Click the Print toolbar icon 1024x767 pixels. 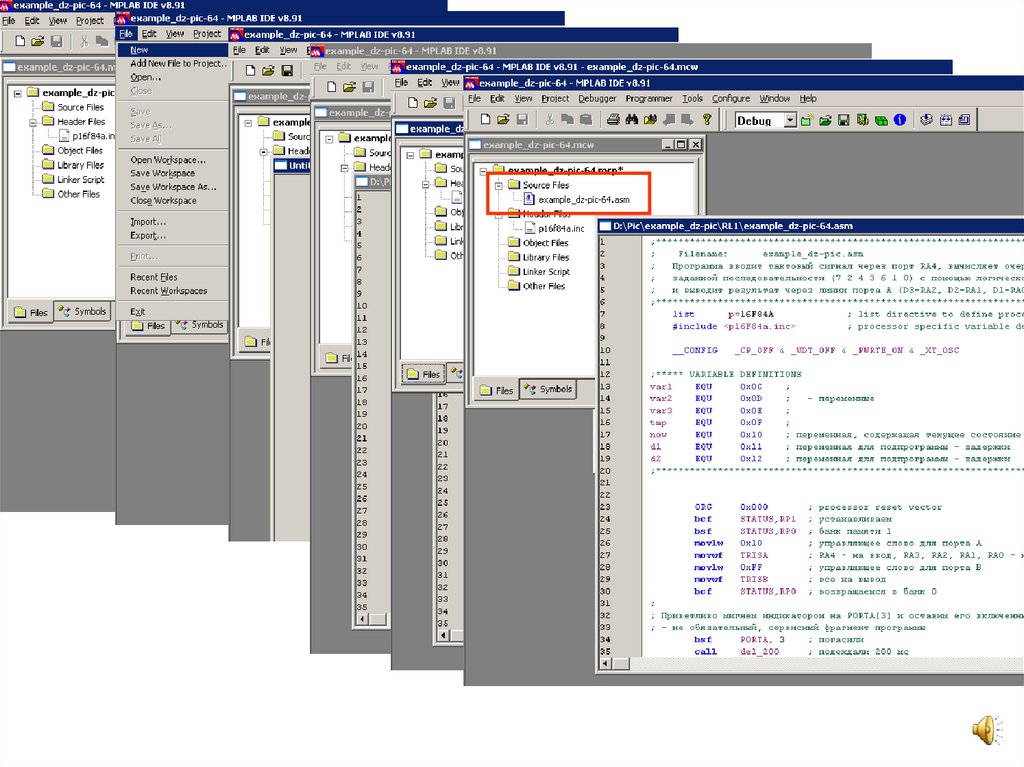coord(613,120)
